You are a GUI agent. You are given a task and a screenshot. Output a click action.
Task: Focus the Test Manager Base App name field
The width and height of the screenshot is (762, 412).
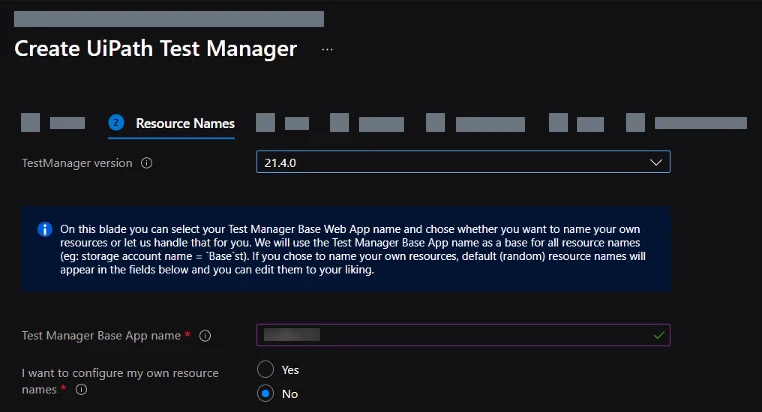pyautogui.click(x=463, y=335)
